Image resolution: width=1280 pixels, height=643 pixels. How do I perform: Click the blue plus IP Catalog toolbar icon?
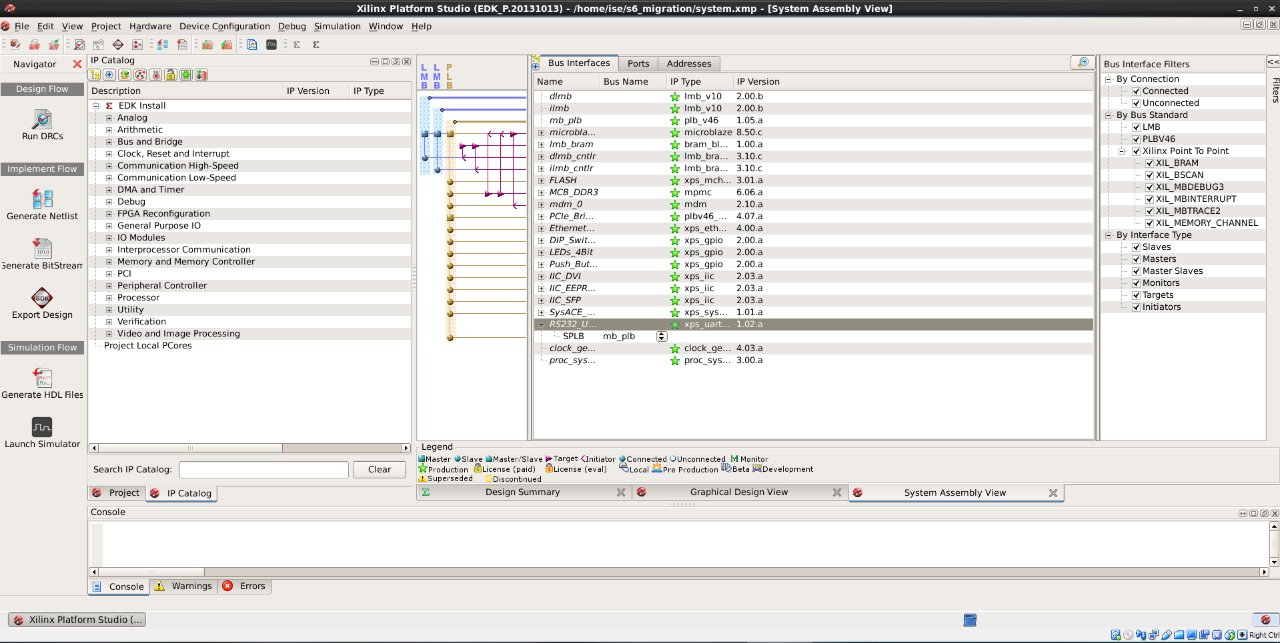pyautogui.click(x=110, y=75)
